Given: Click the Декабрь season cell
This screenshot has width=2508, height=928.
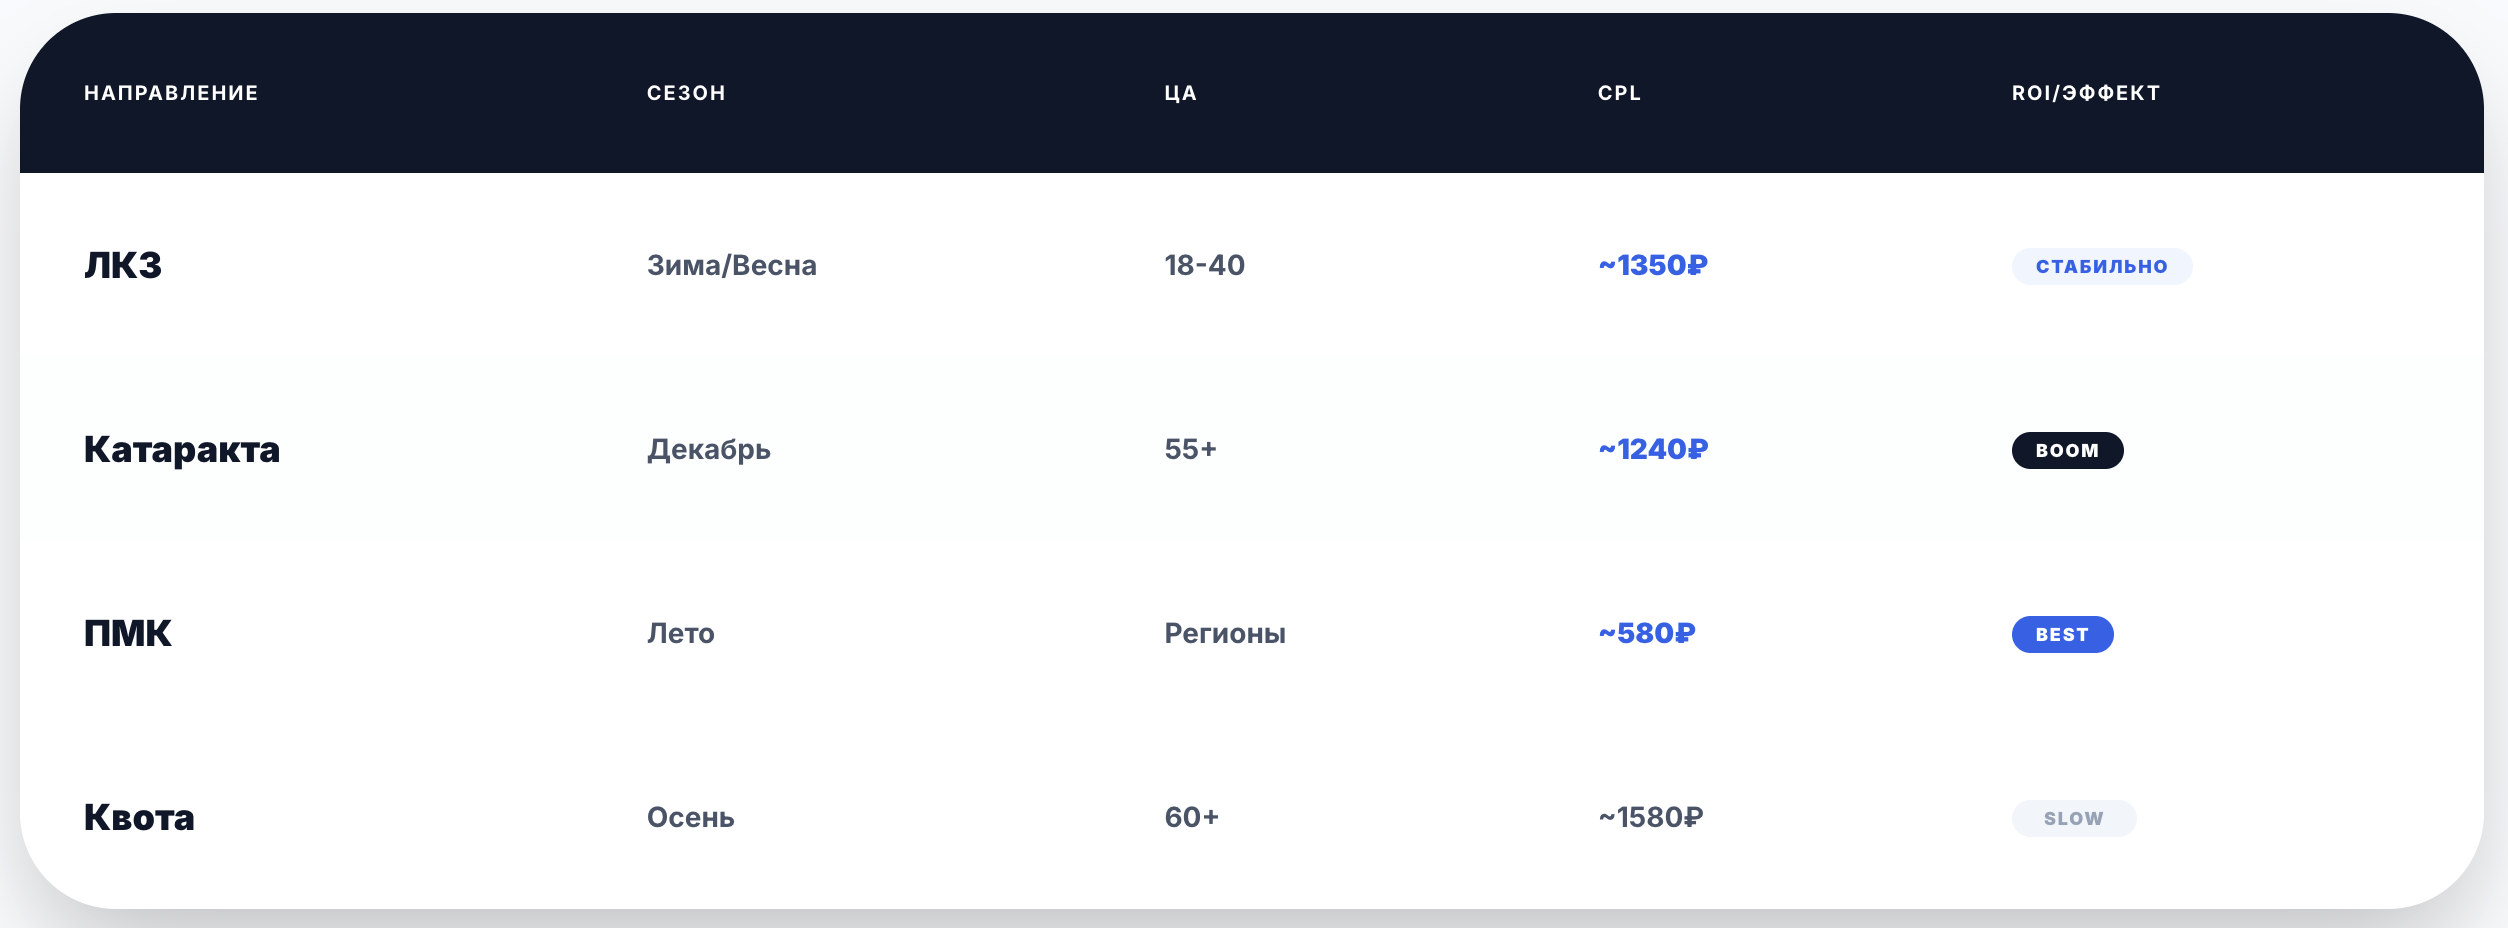Looking at the screenshot, I should coord(709,449).
